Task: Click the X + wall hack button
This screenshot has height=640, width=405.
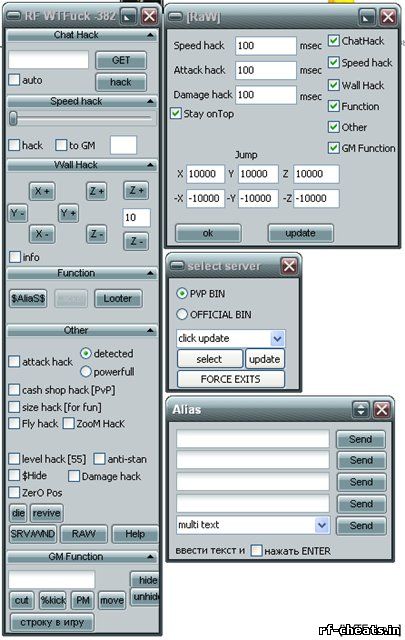Action: (42, 191)
